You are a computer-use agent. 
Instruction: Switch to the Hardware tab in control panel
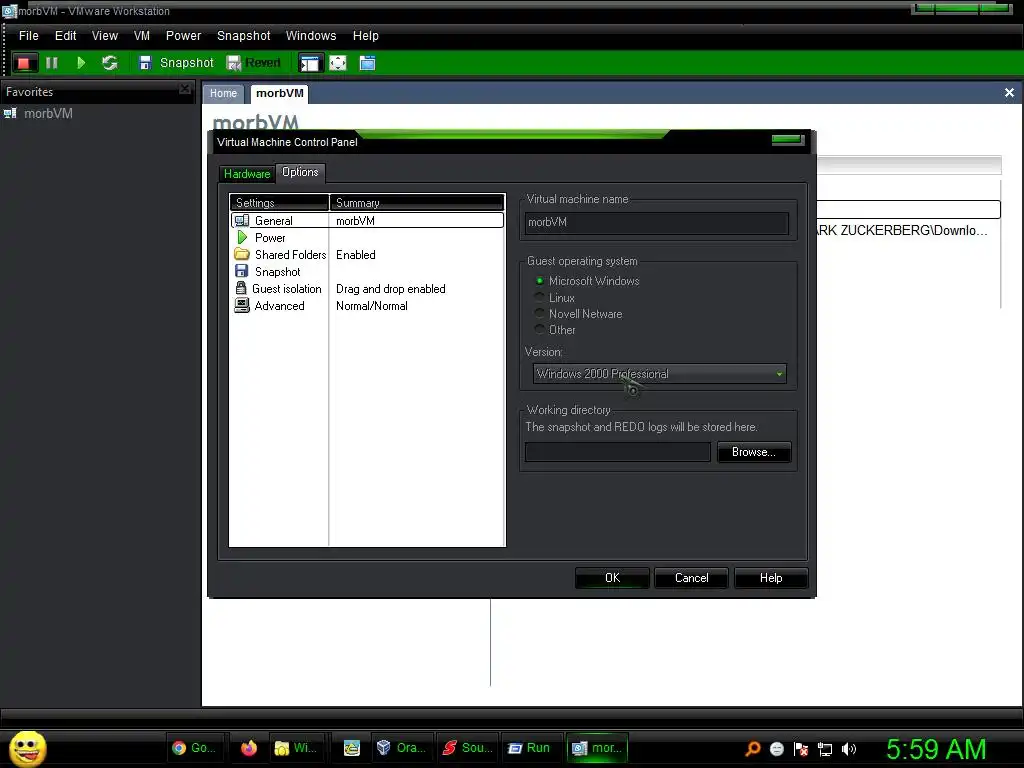click(247, 174)
